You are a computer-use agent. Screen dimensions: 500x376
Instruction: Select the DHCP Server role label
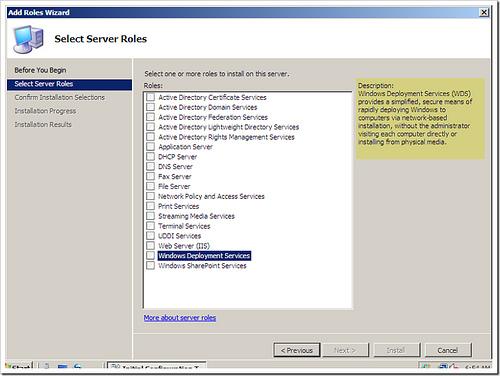point(177,157)
